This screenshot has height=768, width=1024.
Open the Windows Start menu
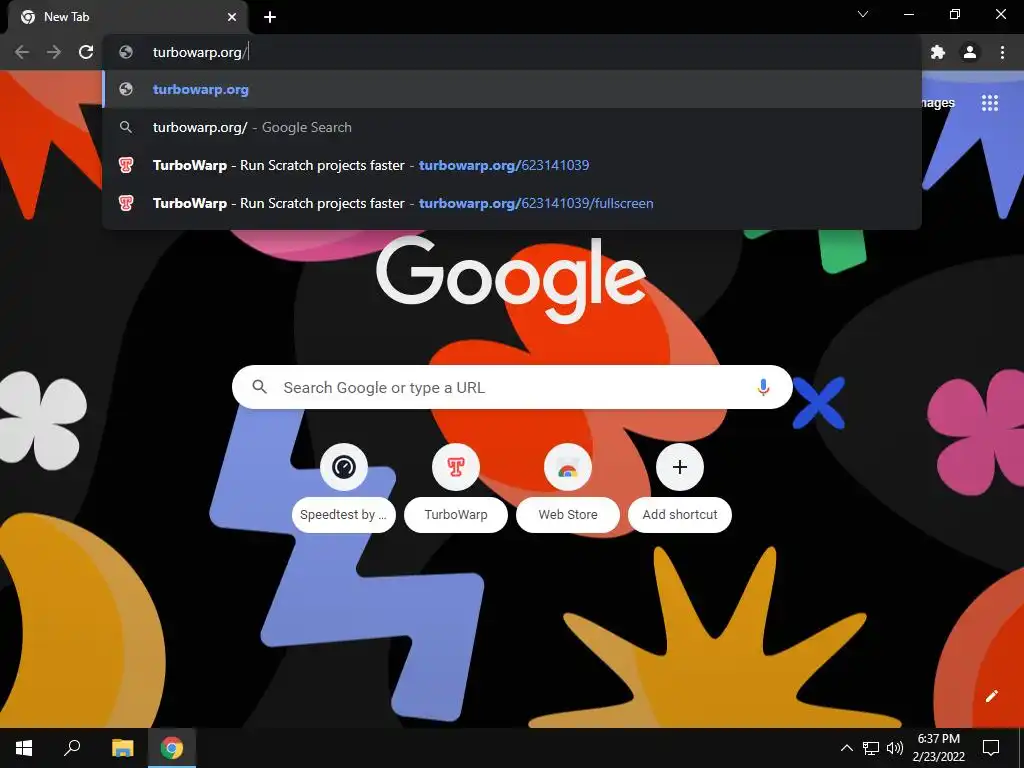tap(24, 748)
